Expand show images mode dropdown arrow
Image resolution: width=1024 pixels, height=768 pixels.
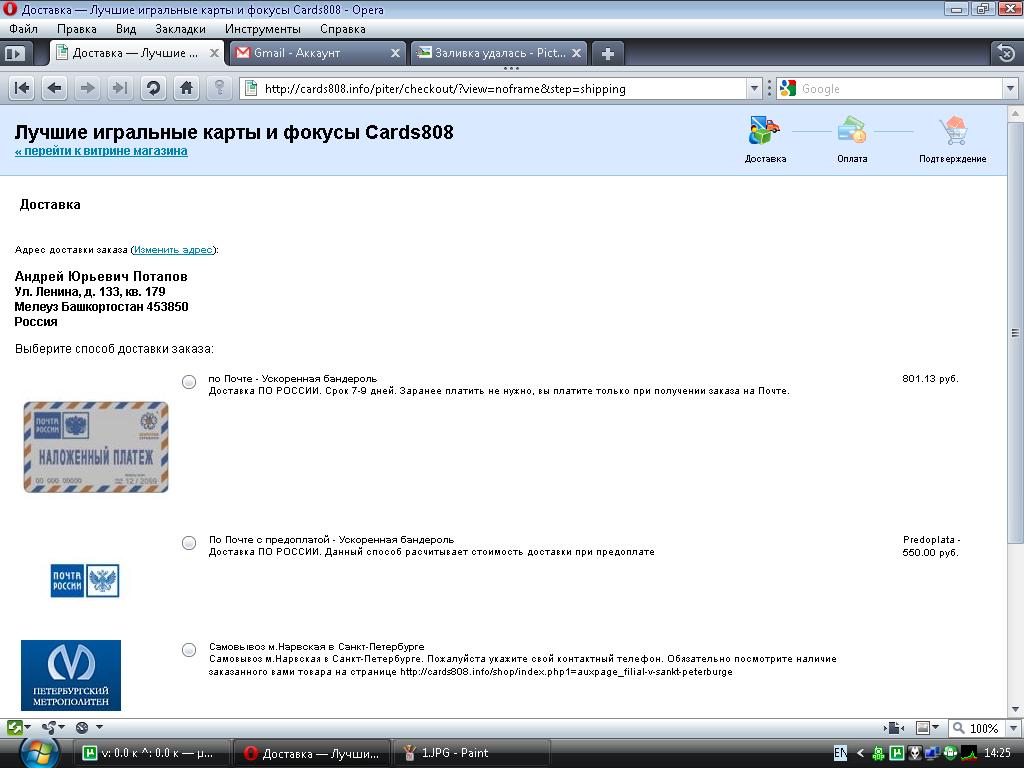tap(936, 728)
